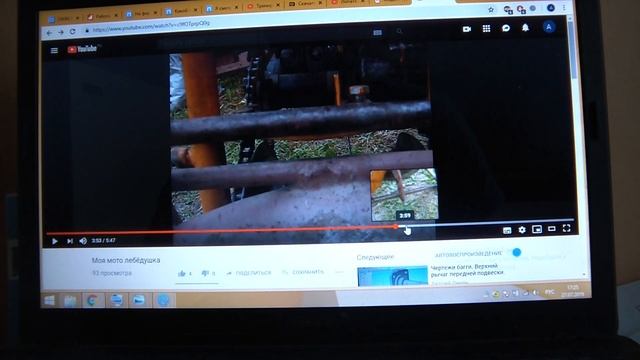Click the СОХРАНИТЬ save button
Screen dimensions: 640x360
click(303, 272)
